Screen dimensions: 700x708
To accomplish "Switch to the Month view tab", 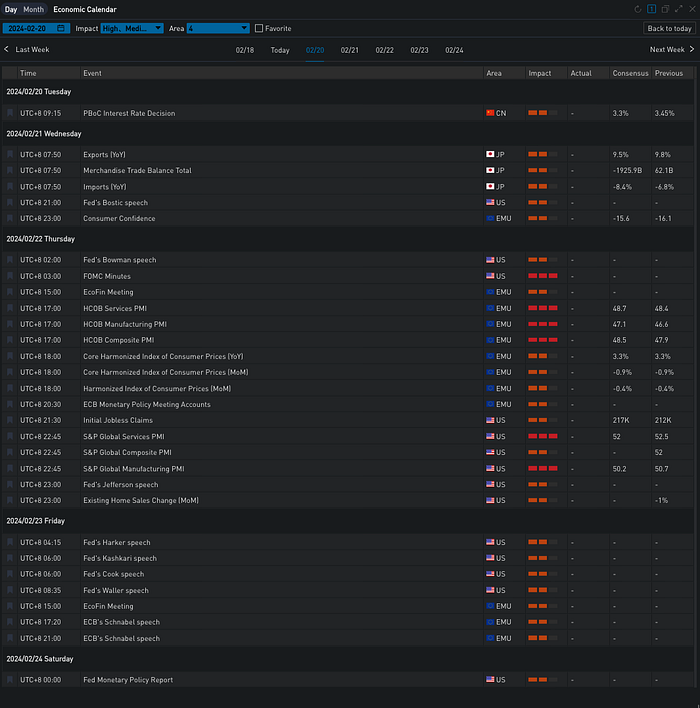I will click(x=33, y=9).
